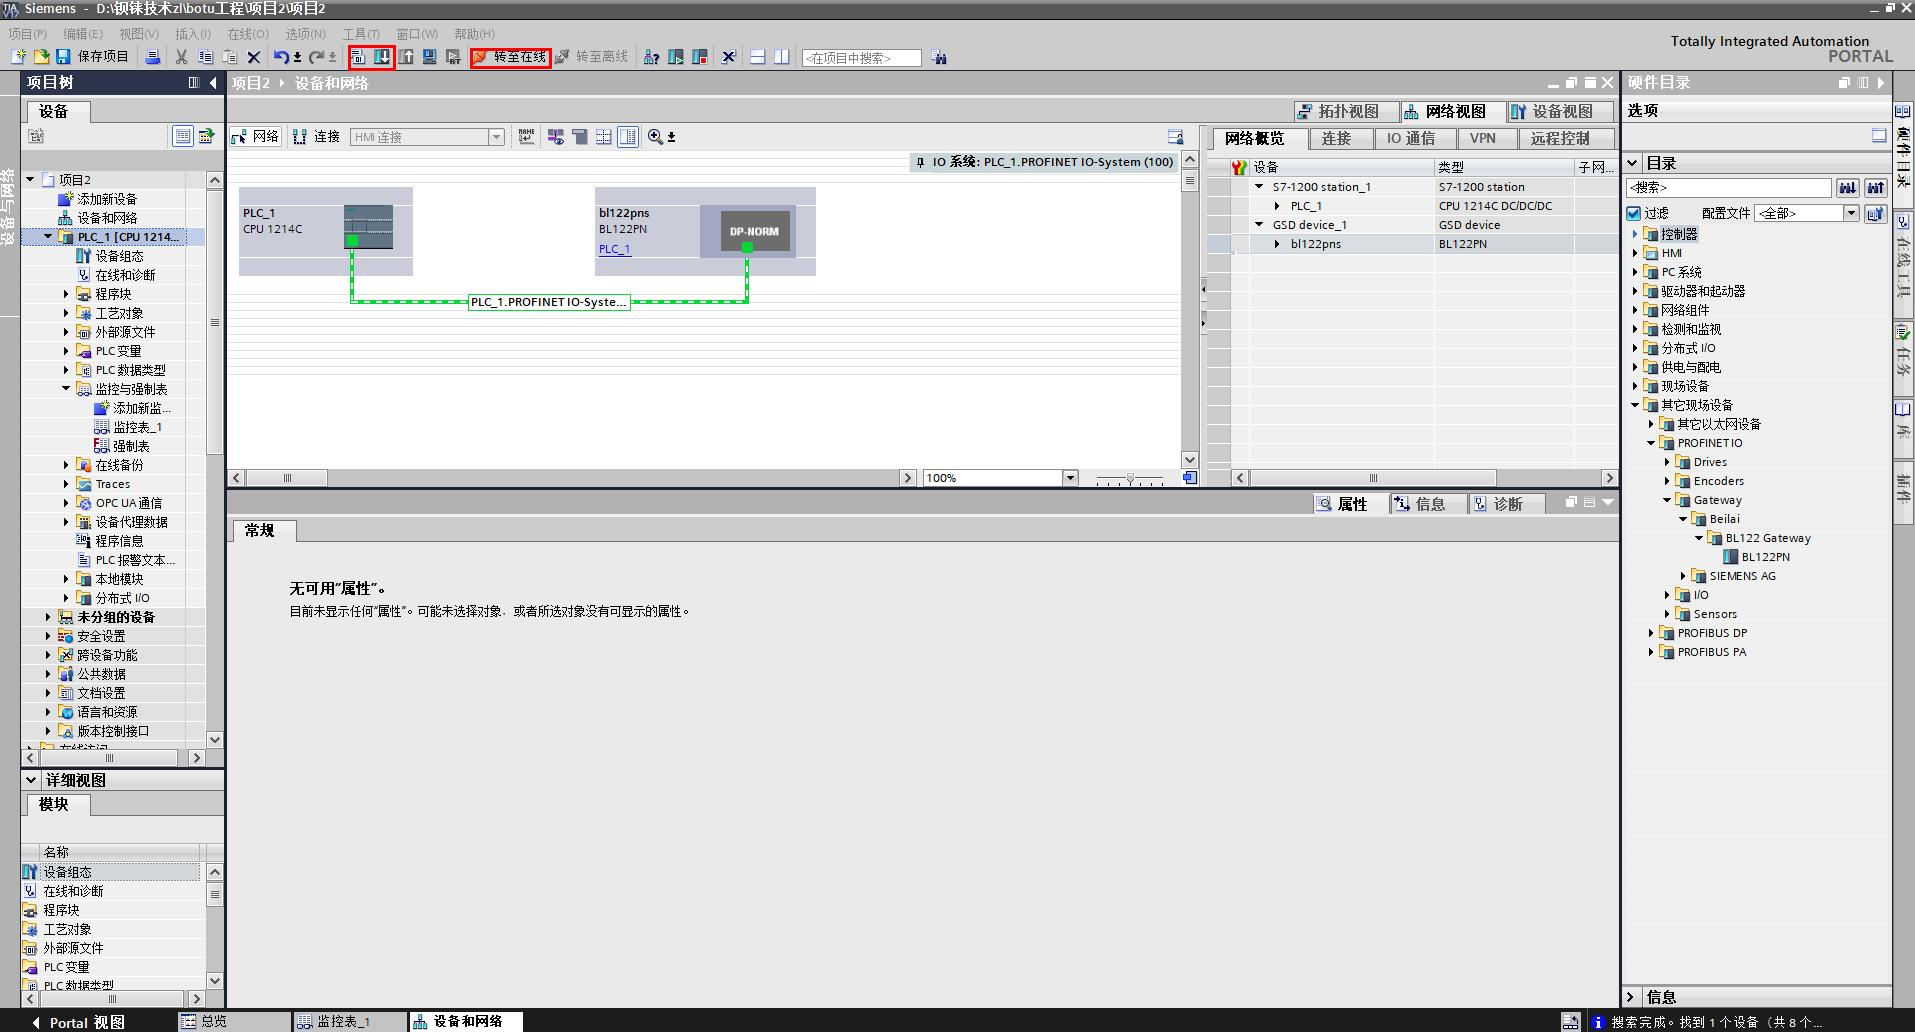Click the delete X icon in the toolbar

(253, 57)
